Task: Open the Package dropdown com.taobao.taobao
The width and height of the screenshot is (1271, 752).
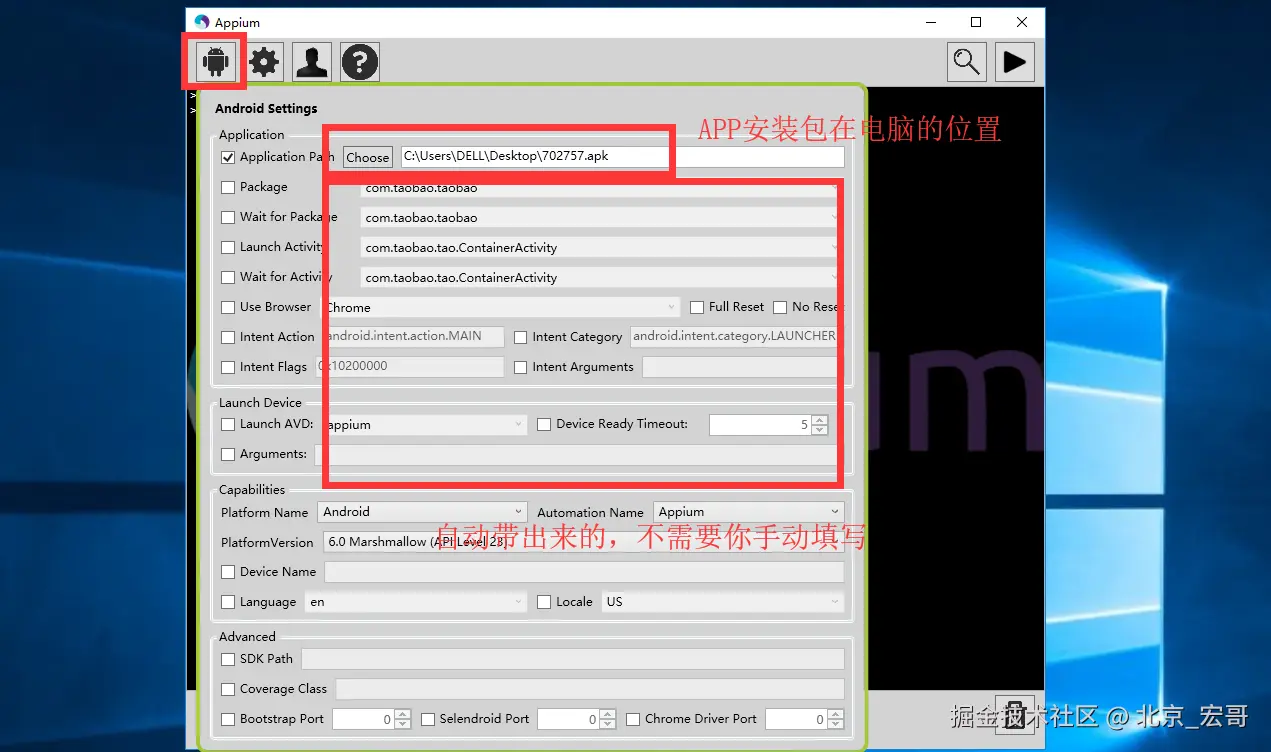Action: pyautogui.click(x=602, y=188)
